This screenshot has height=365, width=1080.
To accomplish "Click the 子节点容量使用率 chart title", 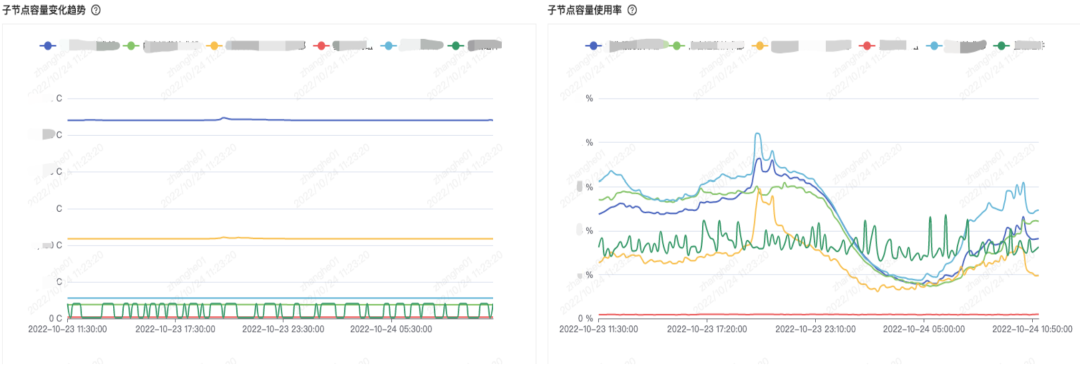I will click(585, 11).
